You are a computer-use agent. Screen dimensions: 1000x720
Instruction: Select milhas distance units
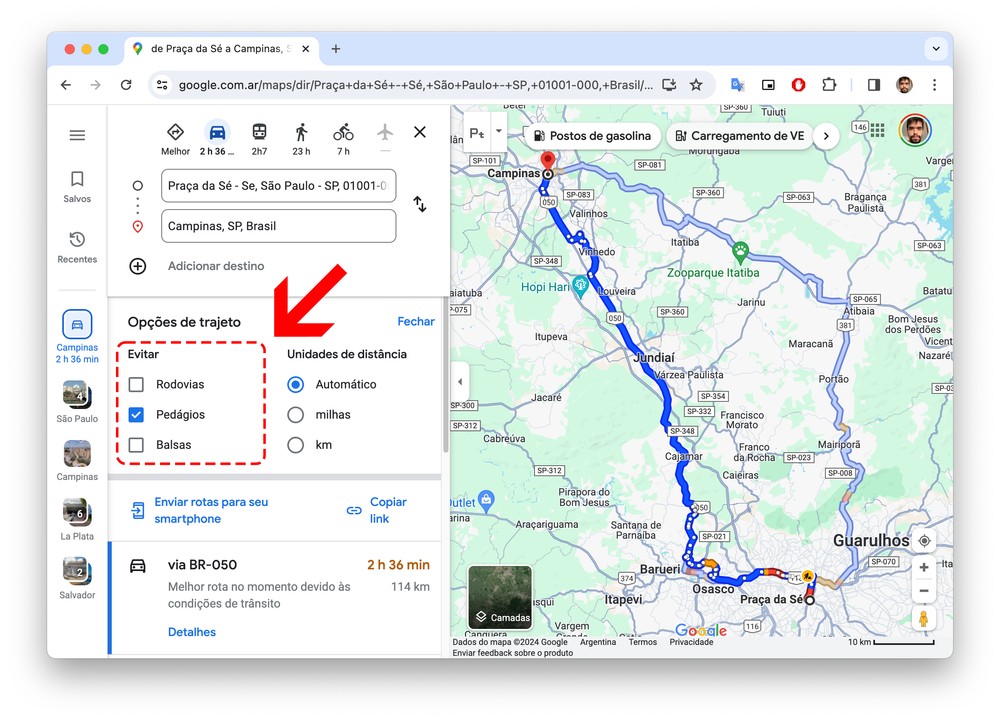point(295,415)
